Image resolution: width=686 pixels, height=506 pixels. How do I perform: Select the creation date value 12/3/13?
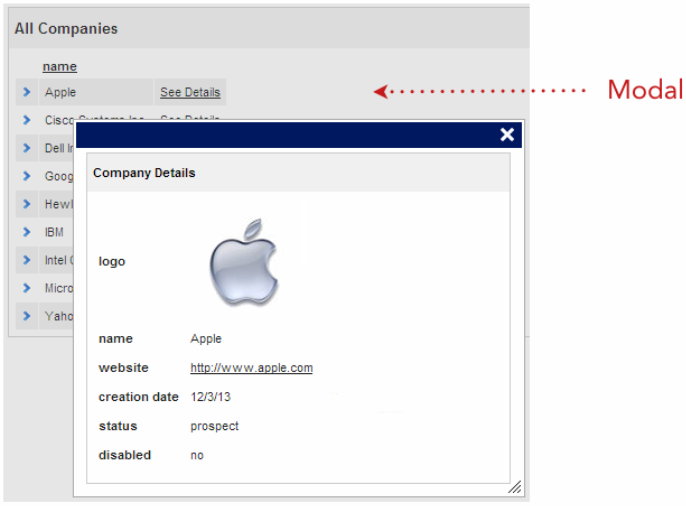pyautogui.click(x=210, y=397)
